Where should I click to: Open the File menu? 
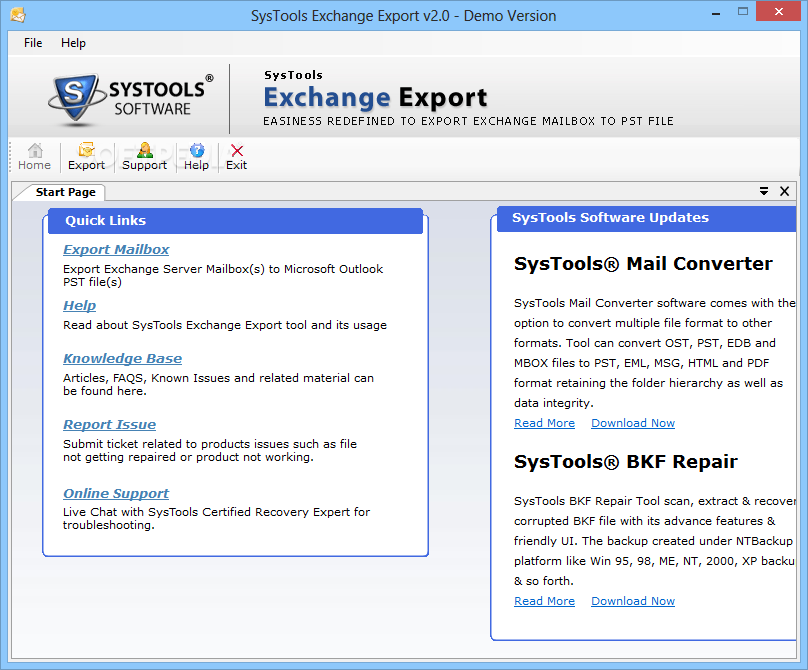tap(33, 43)
